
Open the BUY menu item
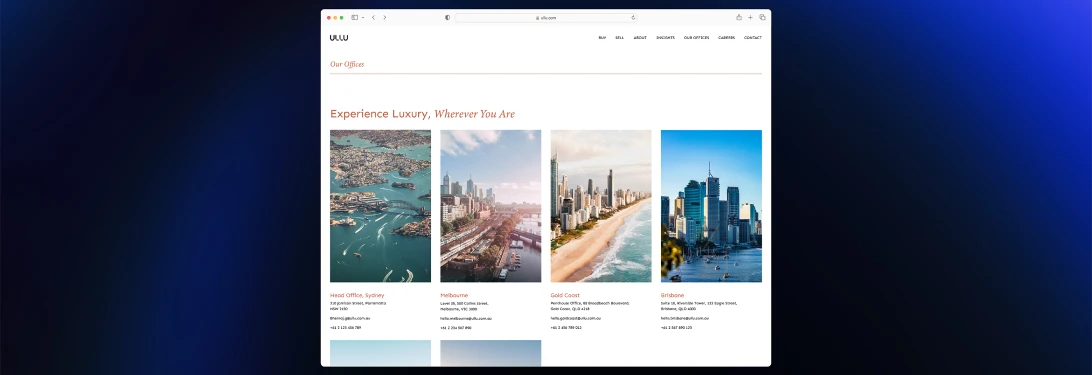(x=602, y=38)
